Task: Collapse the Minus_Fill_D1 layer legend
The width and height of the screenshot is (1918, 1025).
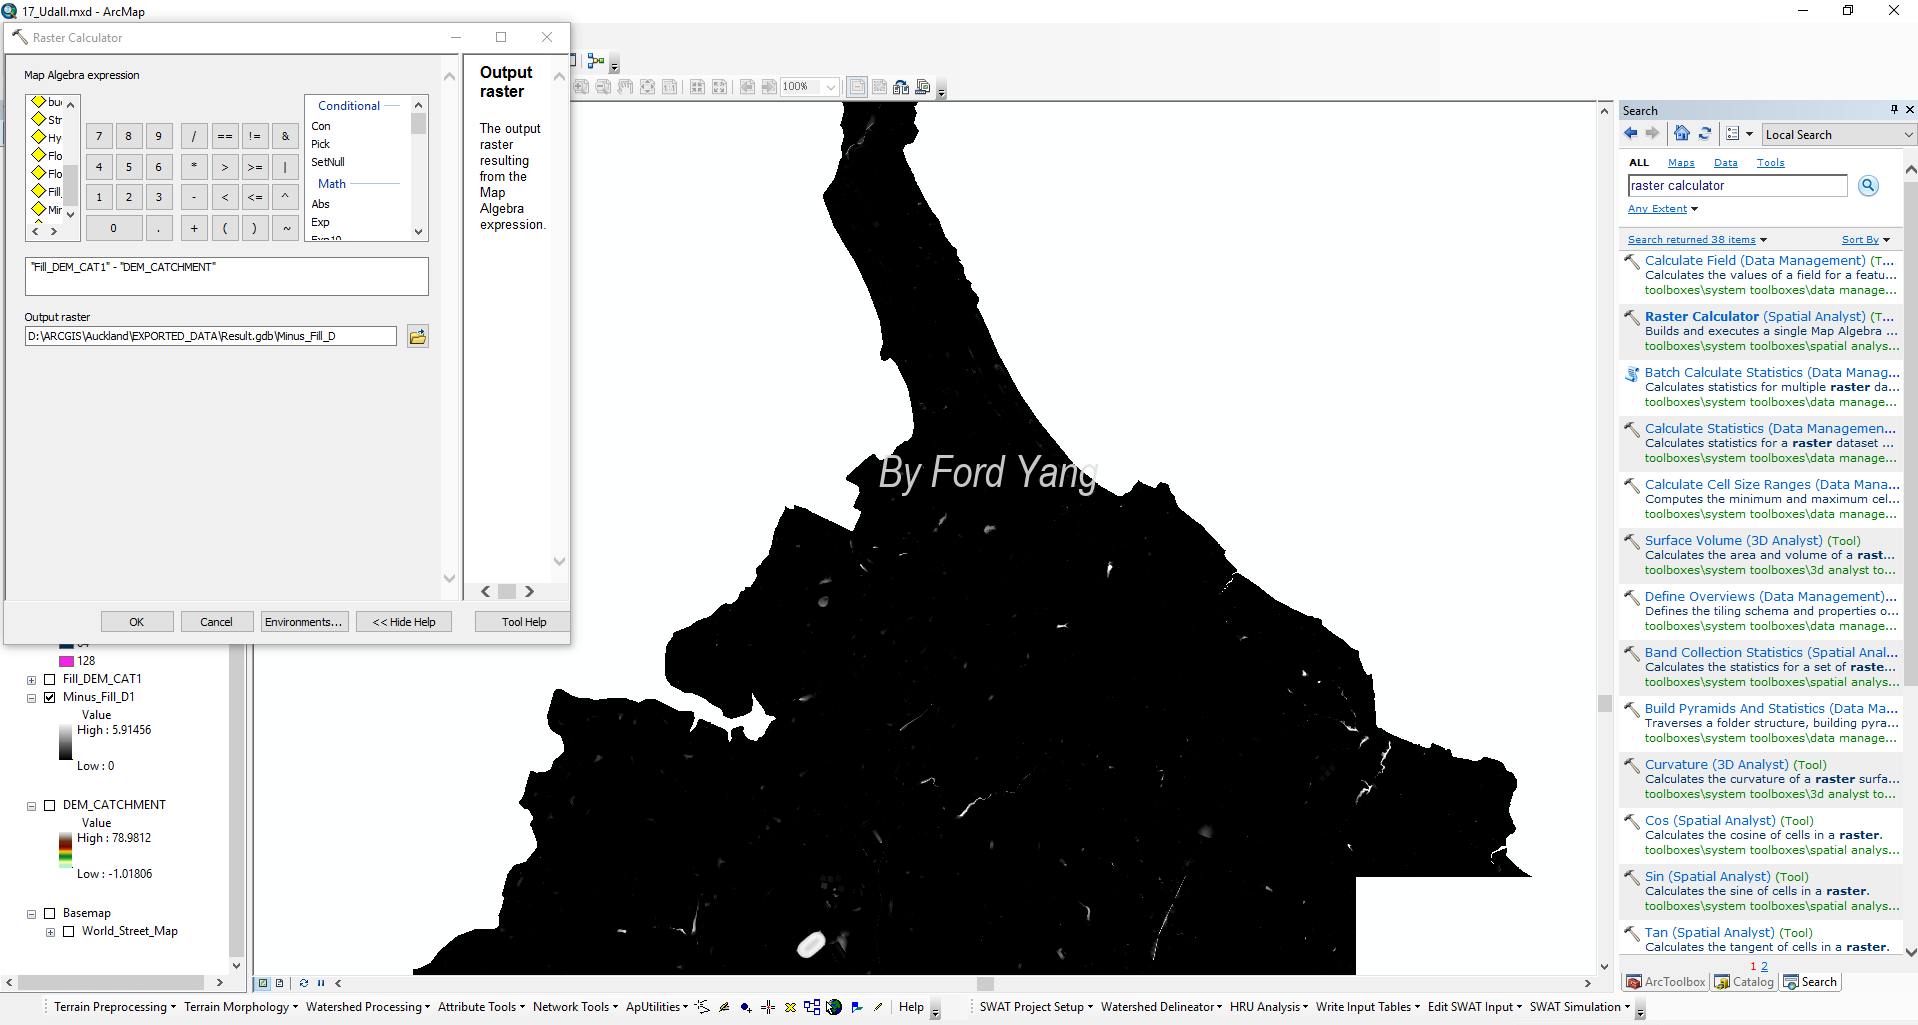Action: click(31, 698)
